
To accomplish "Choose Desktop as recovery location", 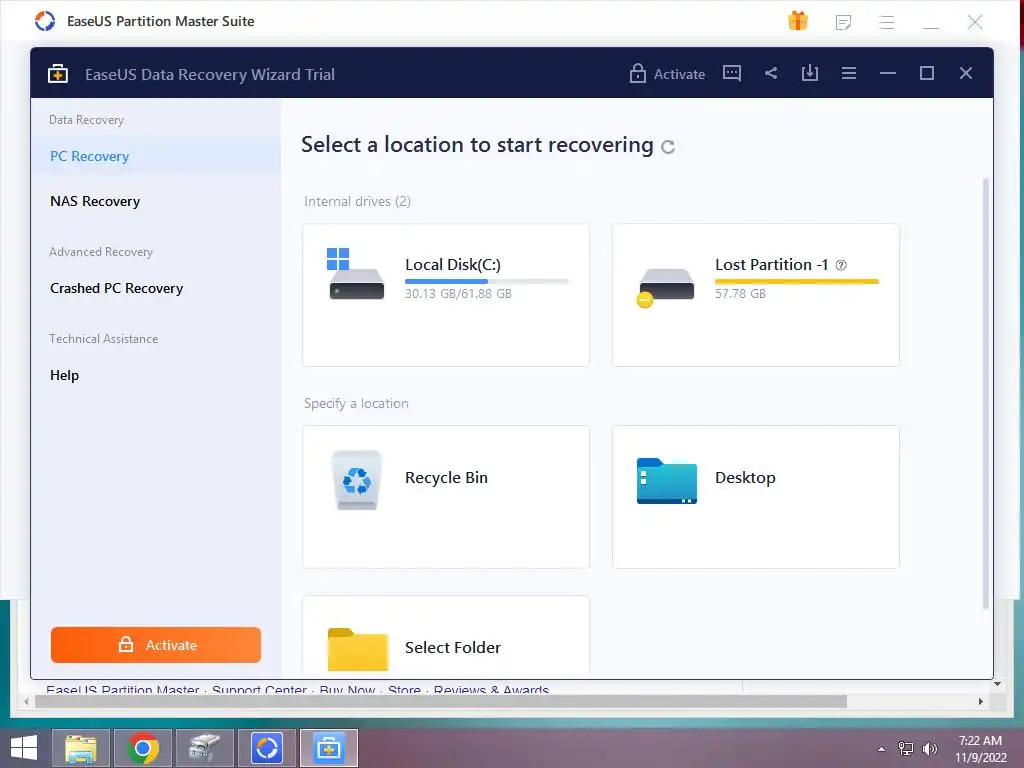I will 756,497.
